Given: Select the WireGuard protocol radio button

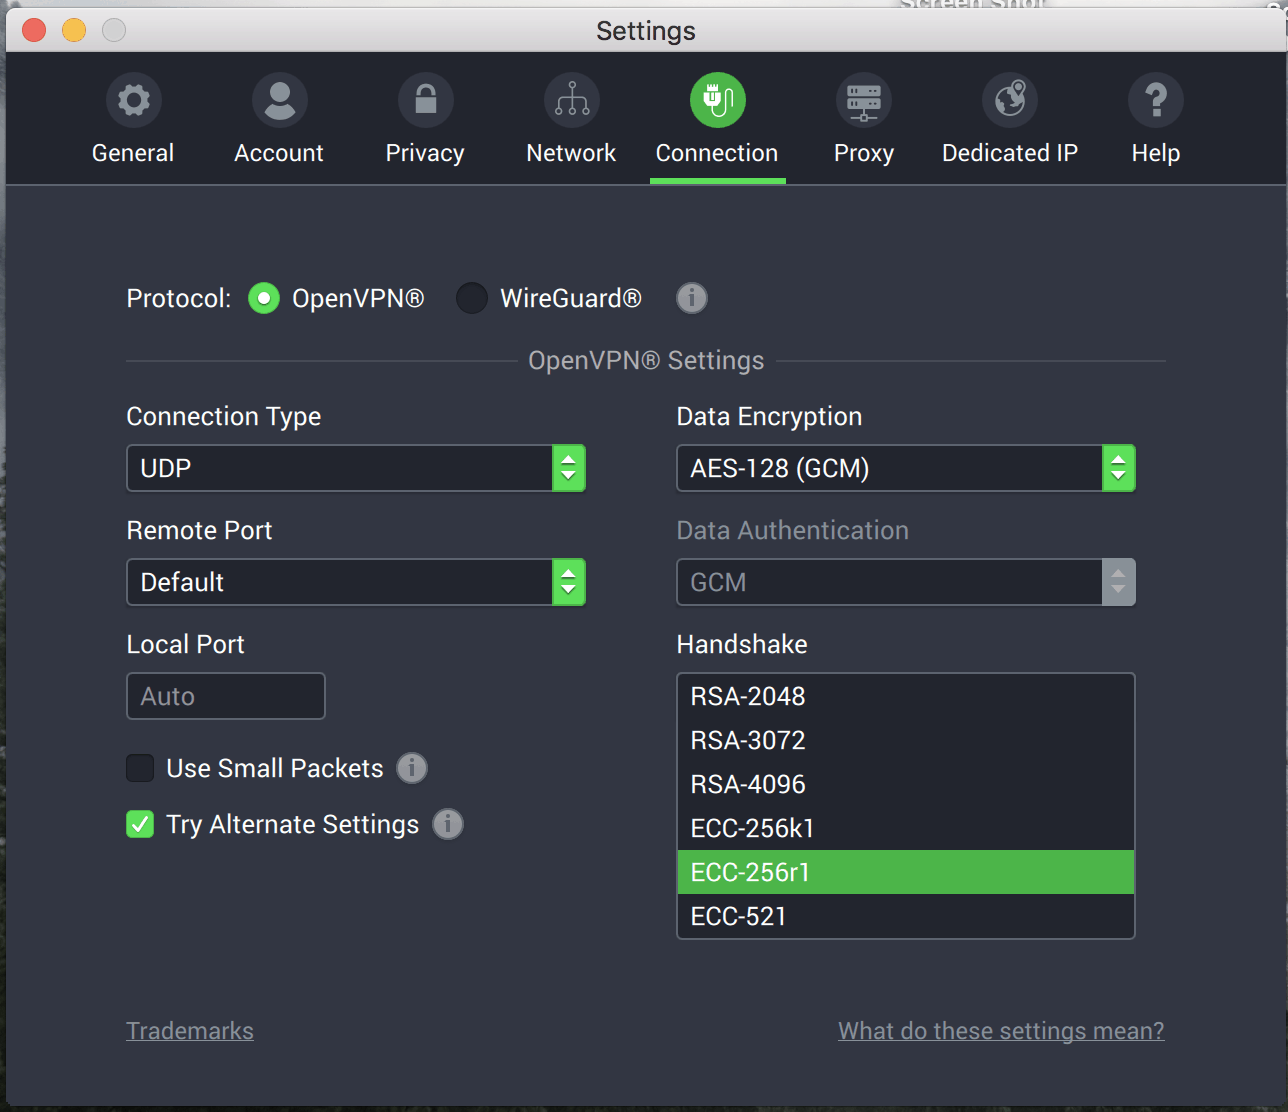Looking at the screenshot, I should click(472, 298).
